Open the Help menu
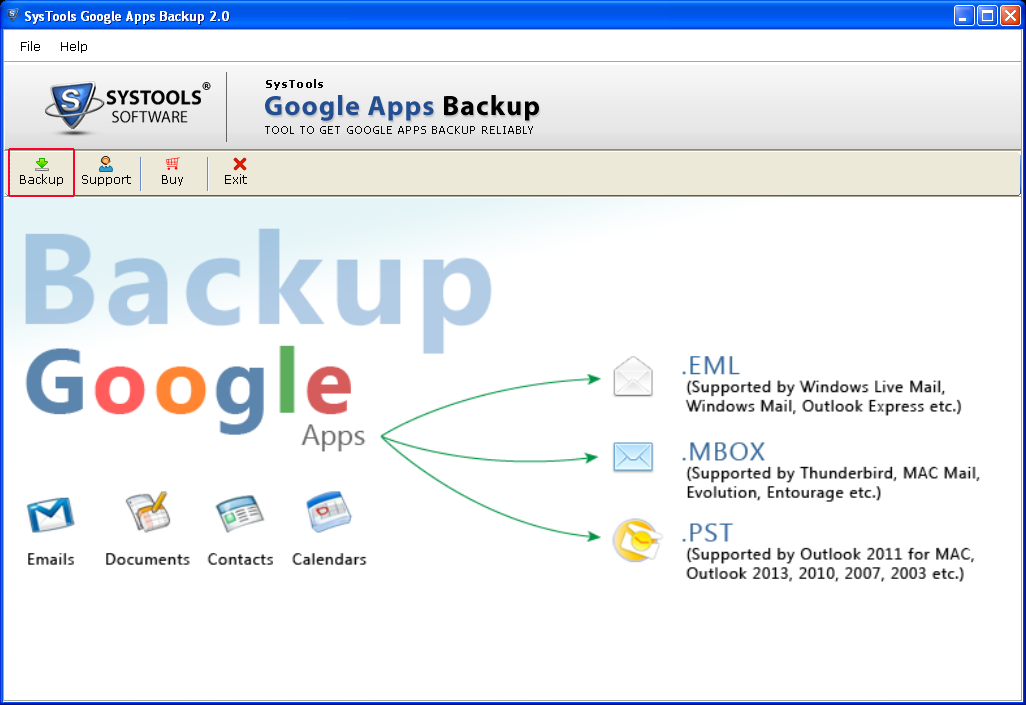1026x705 pixels. [73, 46]
